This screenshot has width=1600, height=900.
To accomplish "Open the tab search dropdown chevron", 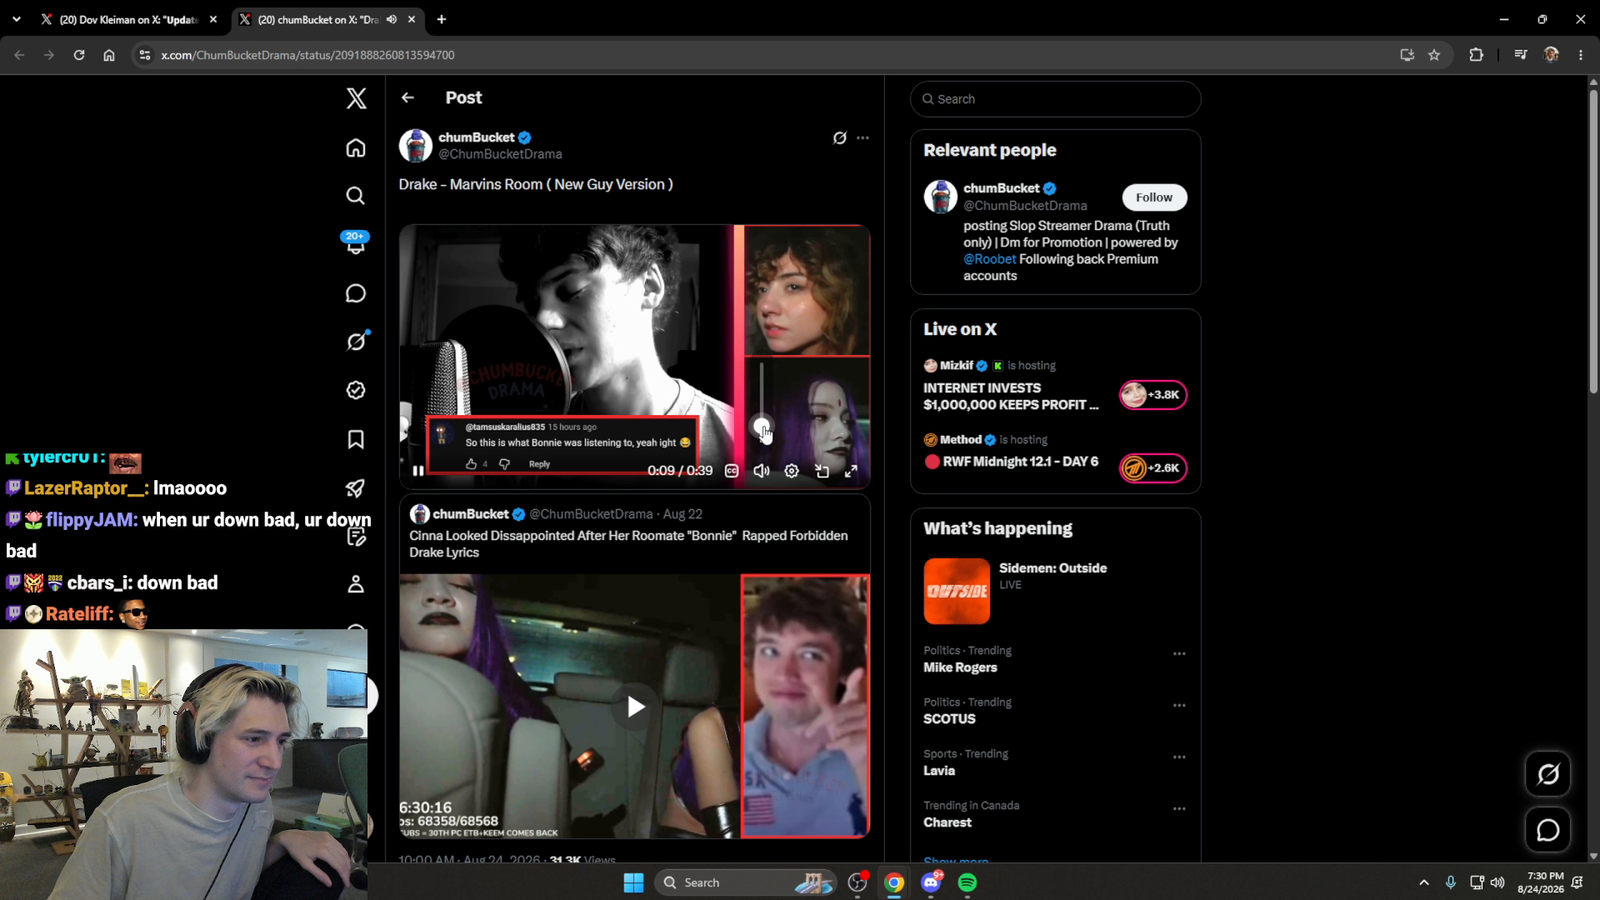I will coord(16,19).
